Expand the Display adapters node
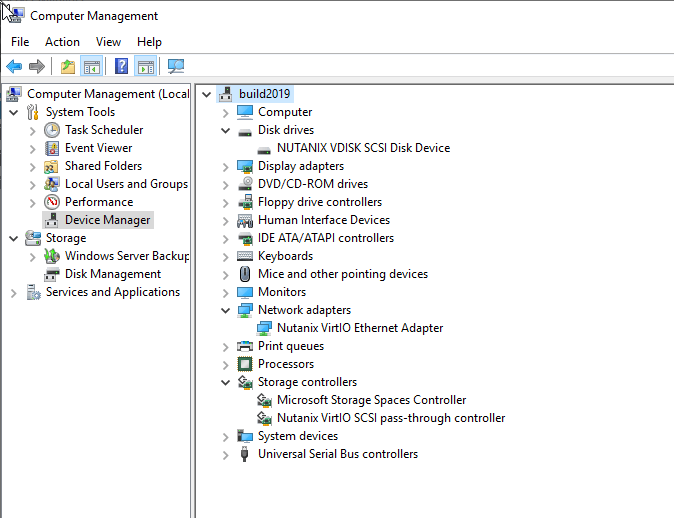Image resolution: width=674 pixels, height=518 pixels. coord(226,166)
